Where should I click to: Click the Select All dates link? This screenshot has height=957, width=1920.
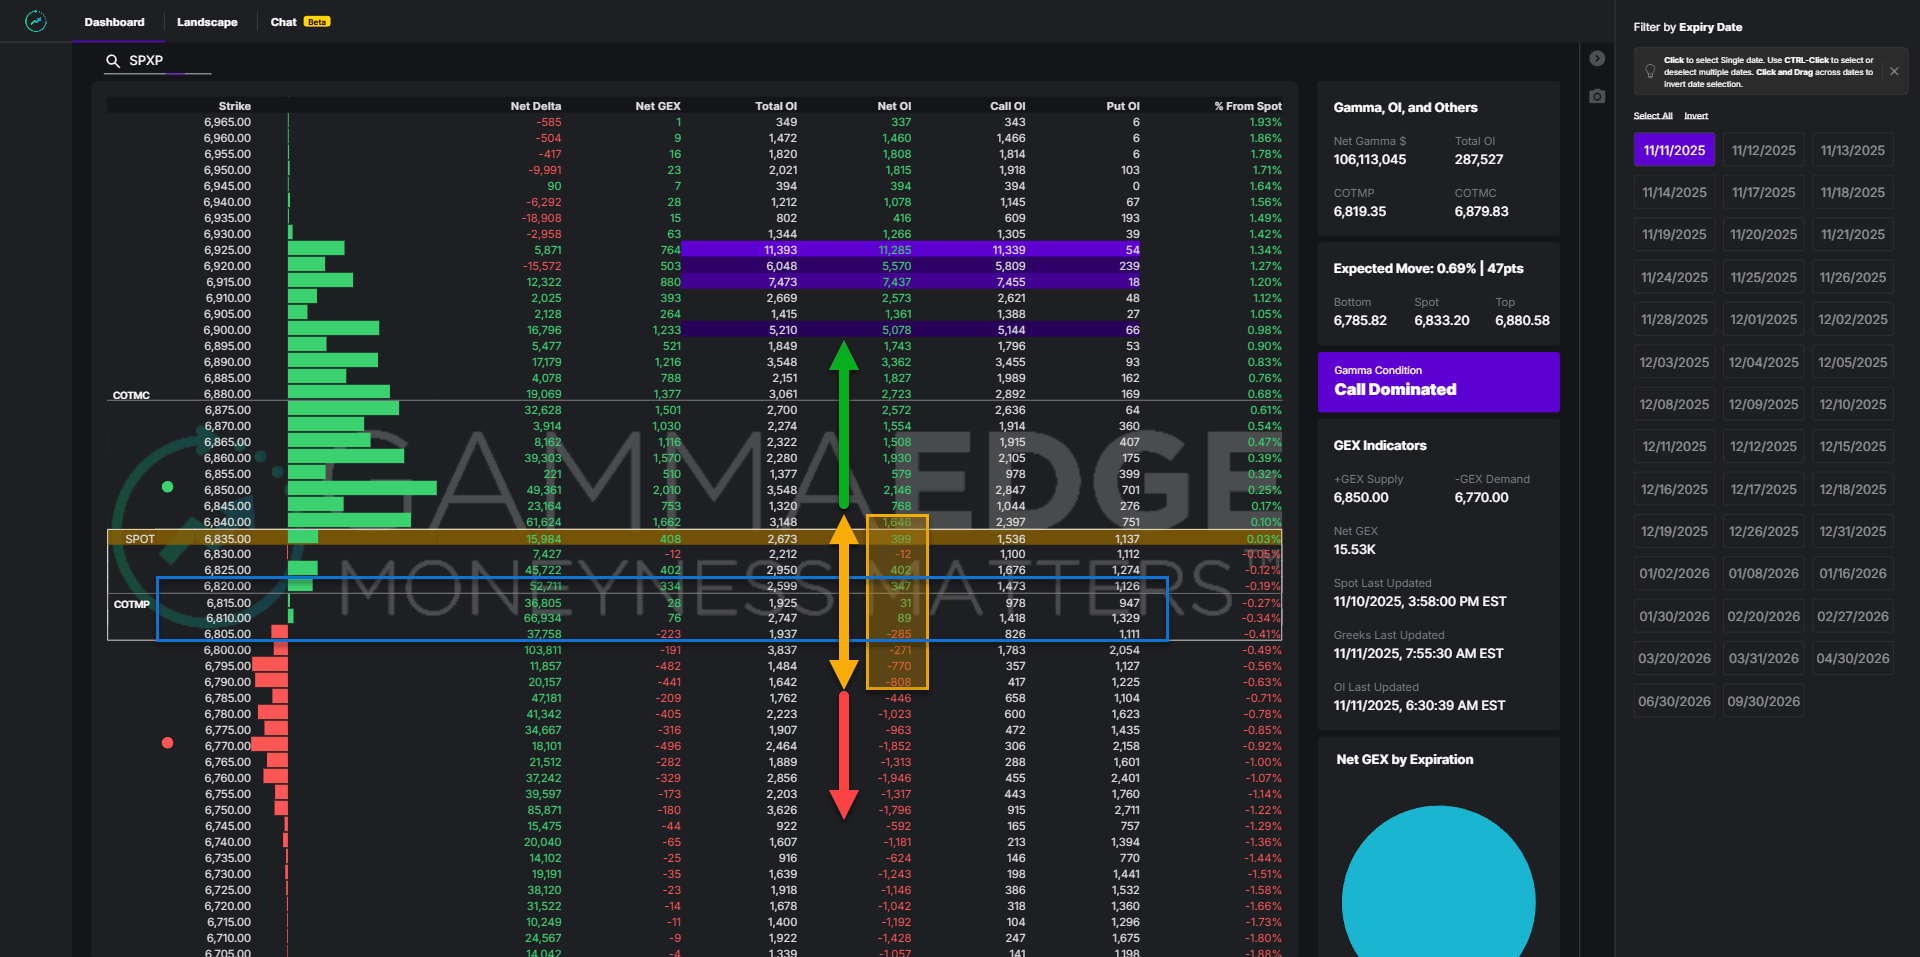[1652, 116]
